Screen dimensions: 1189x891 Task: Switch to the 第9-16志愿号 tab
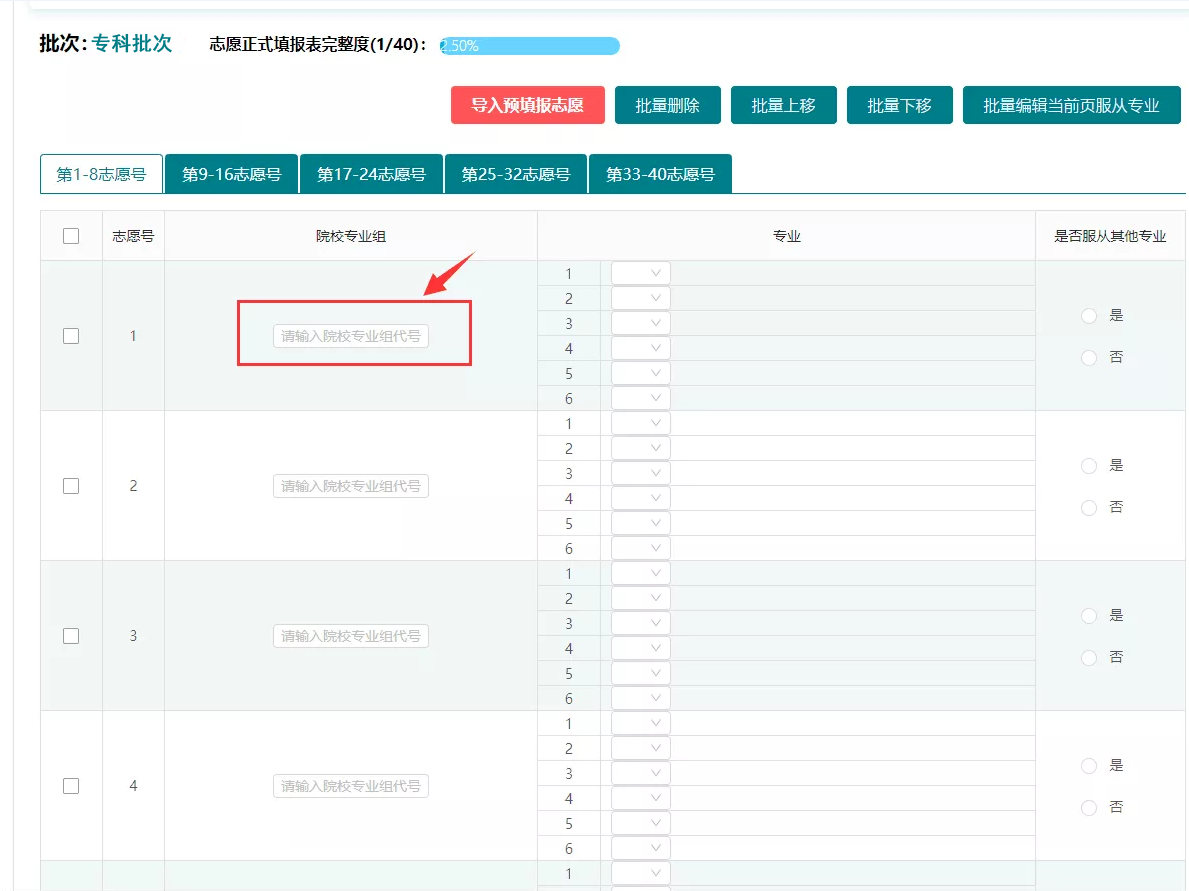[232, 174]
